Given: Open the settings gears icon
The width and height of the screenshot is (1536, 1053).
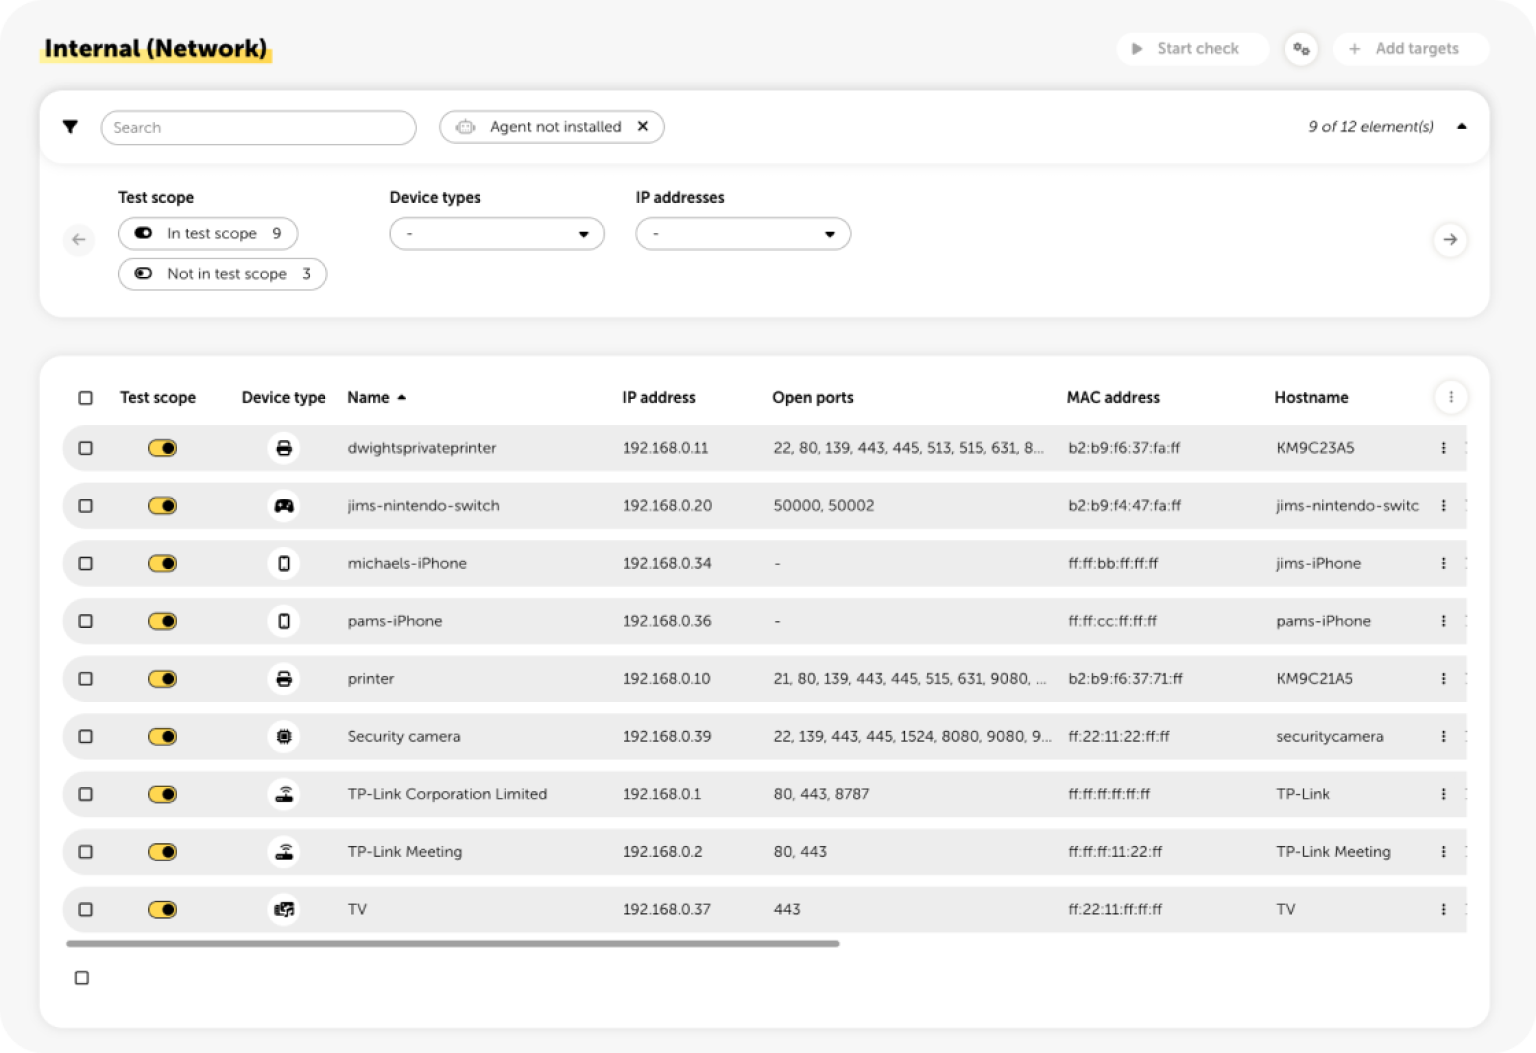Looking at the screenshot, I should pyautogui.click(x=1300, y=49).
